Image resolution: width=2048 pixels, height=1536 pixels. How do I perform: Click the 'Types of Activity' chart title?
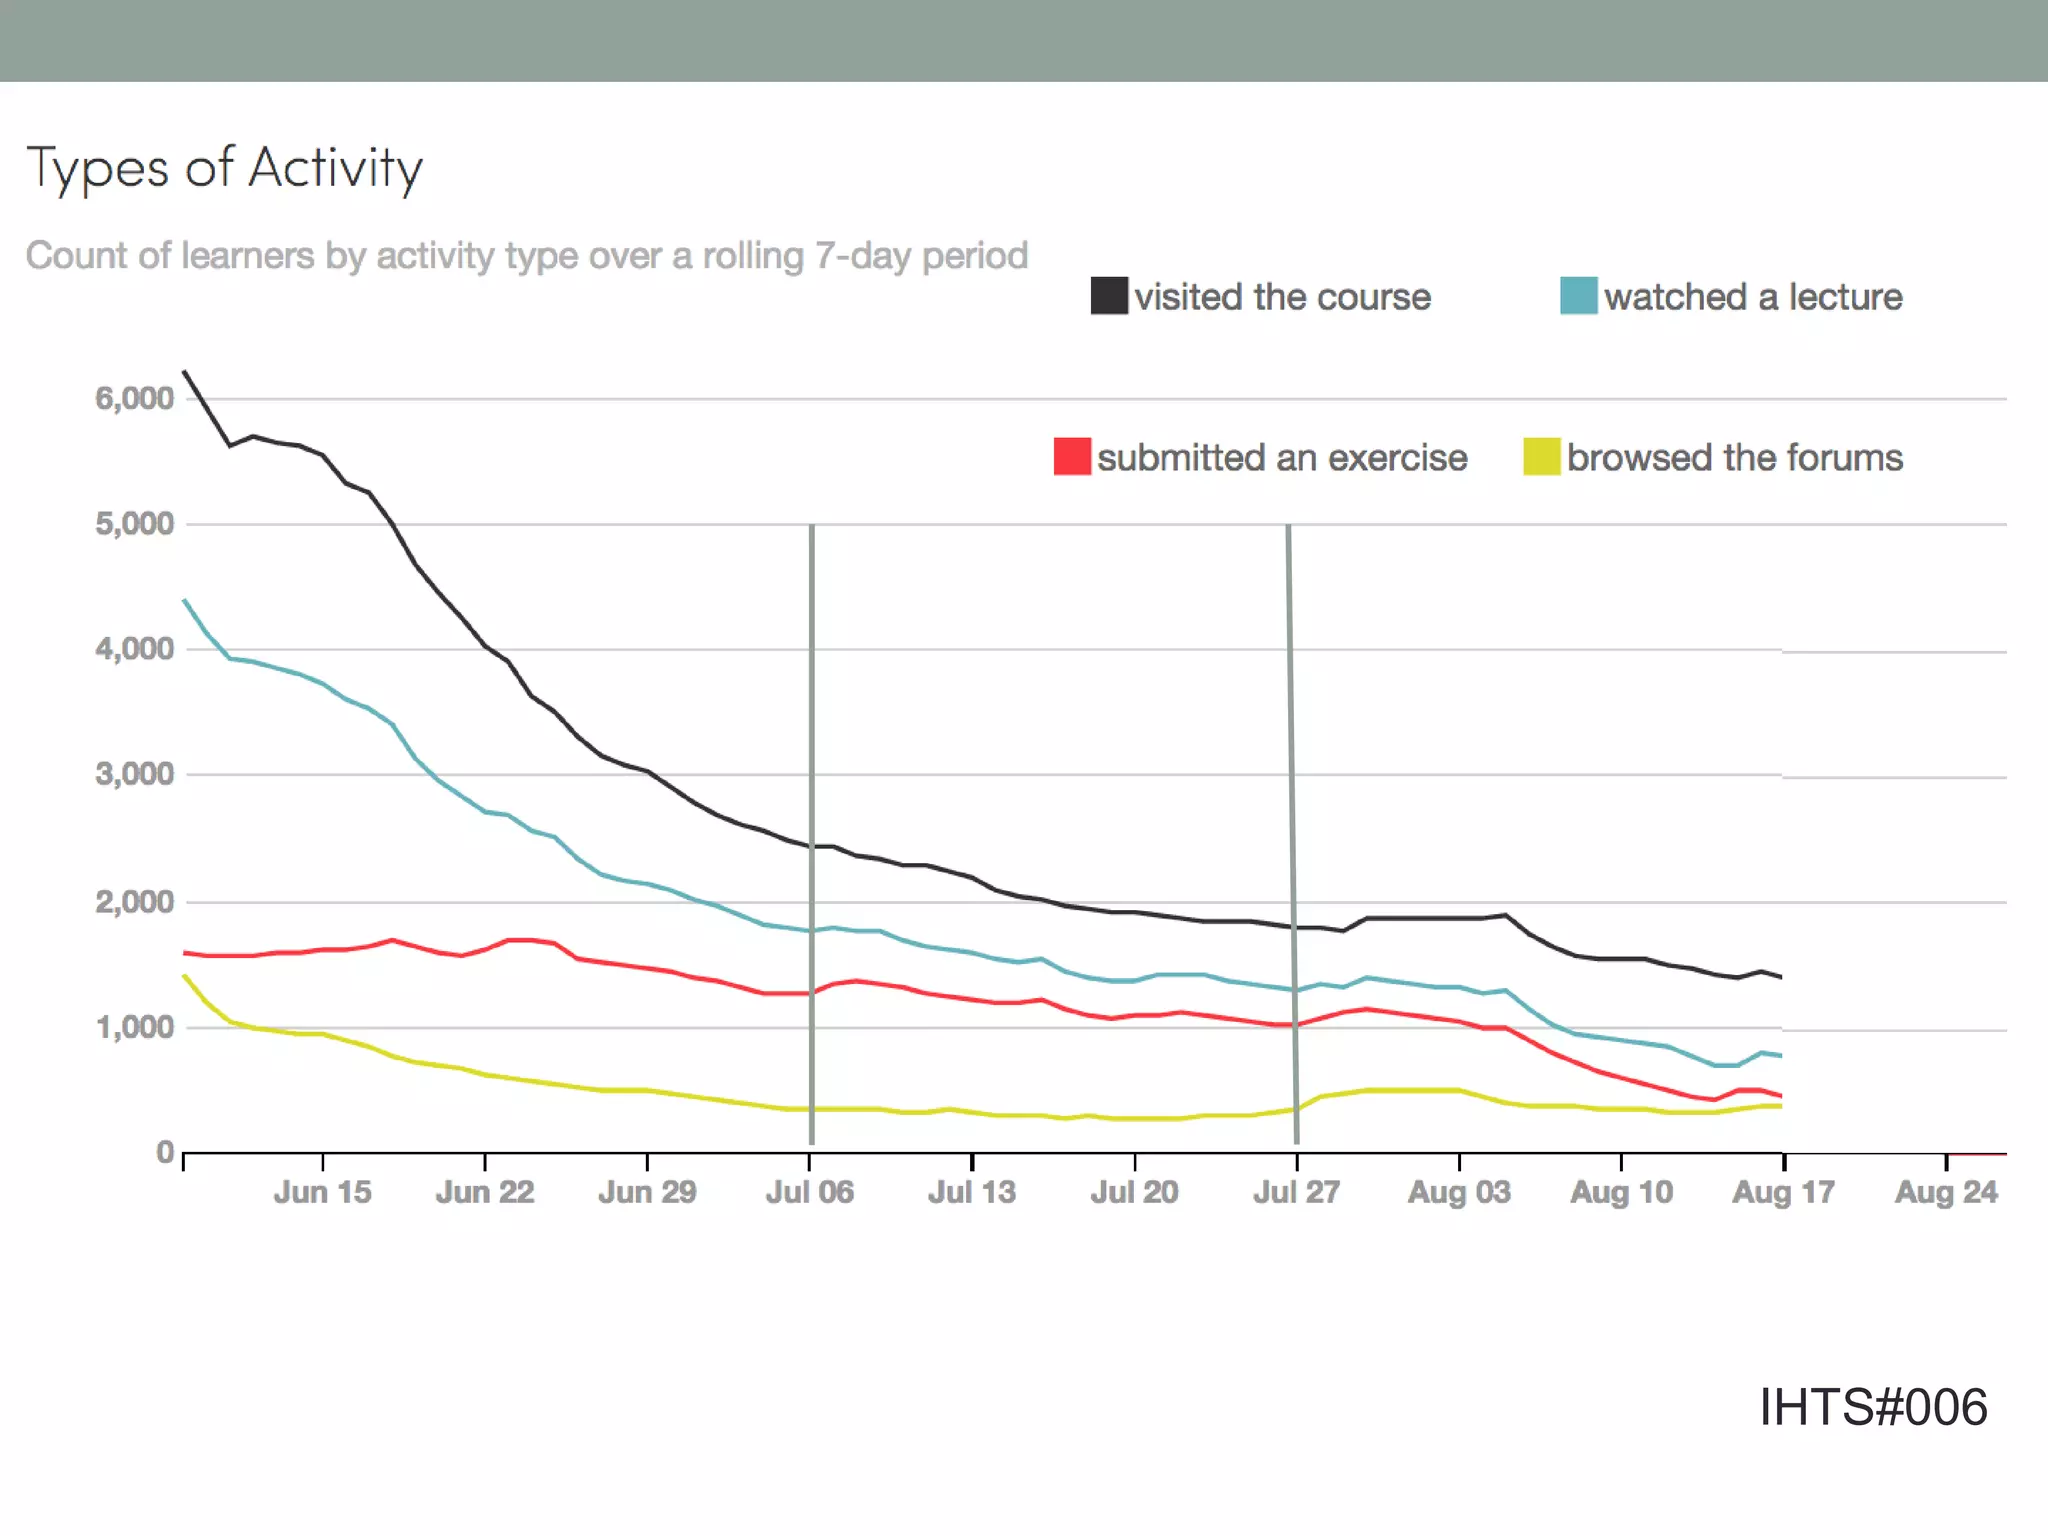(225, 168)
